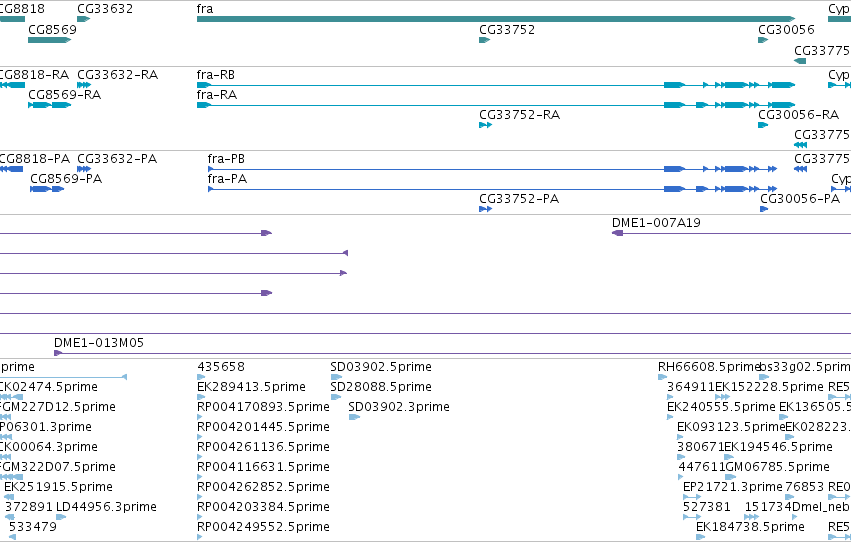851x542 pixels.
Task: Click the 435658 feature label
Action: tap(221, 367)
